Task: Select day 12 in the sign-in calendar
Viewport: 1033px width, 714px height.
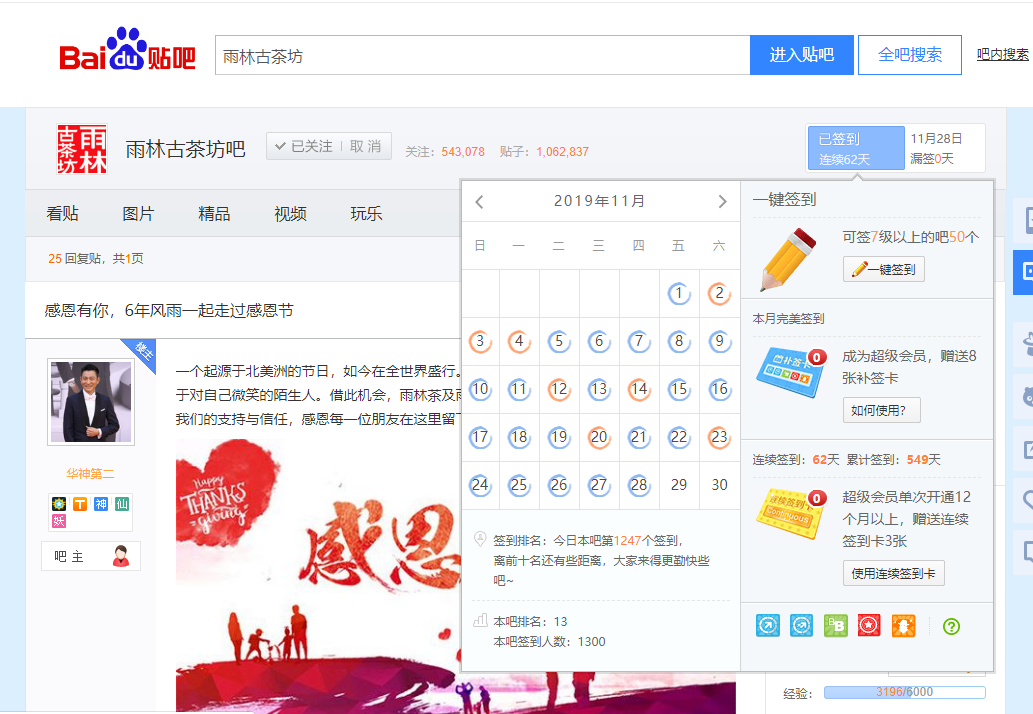Action: tap(559, 389)
